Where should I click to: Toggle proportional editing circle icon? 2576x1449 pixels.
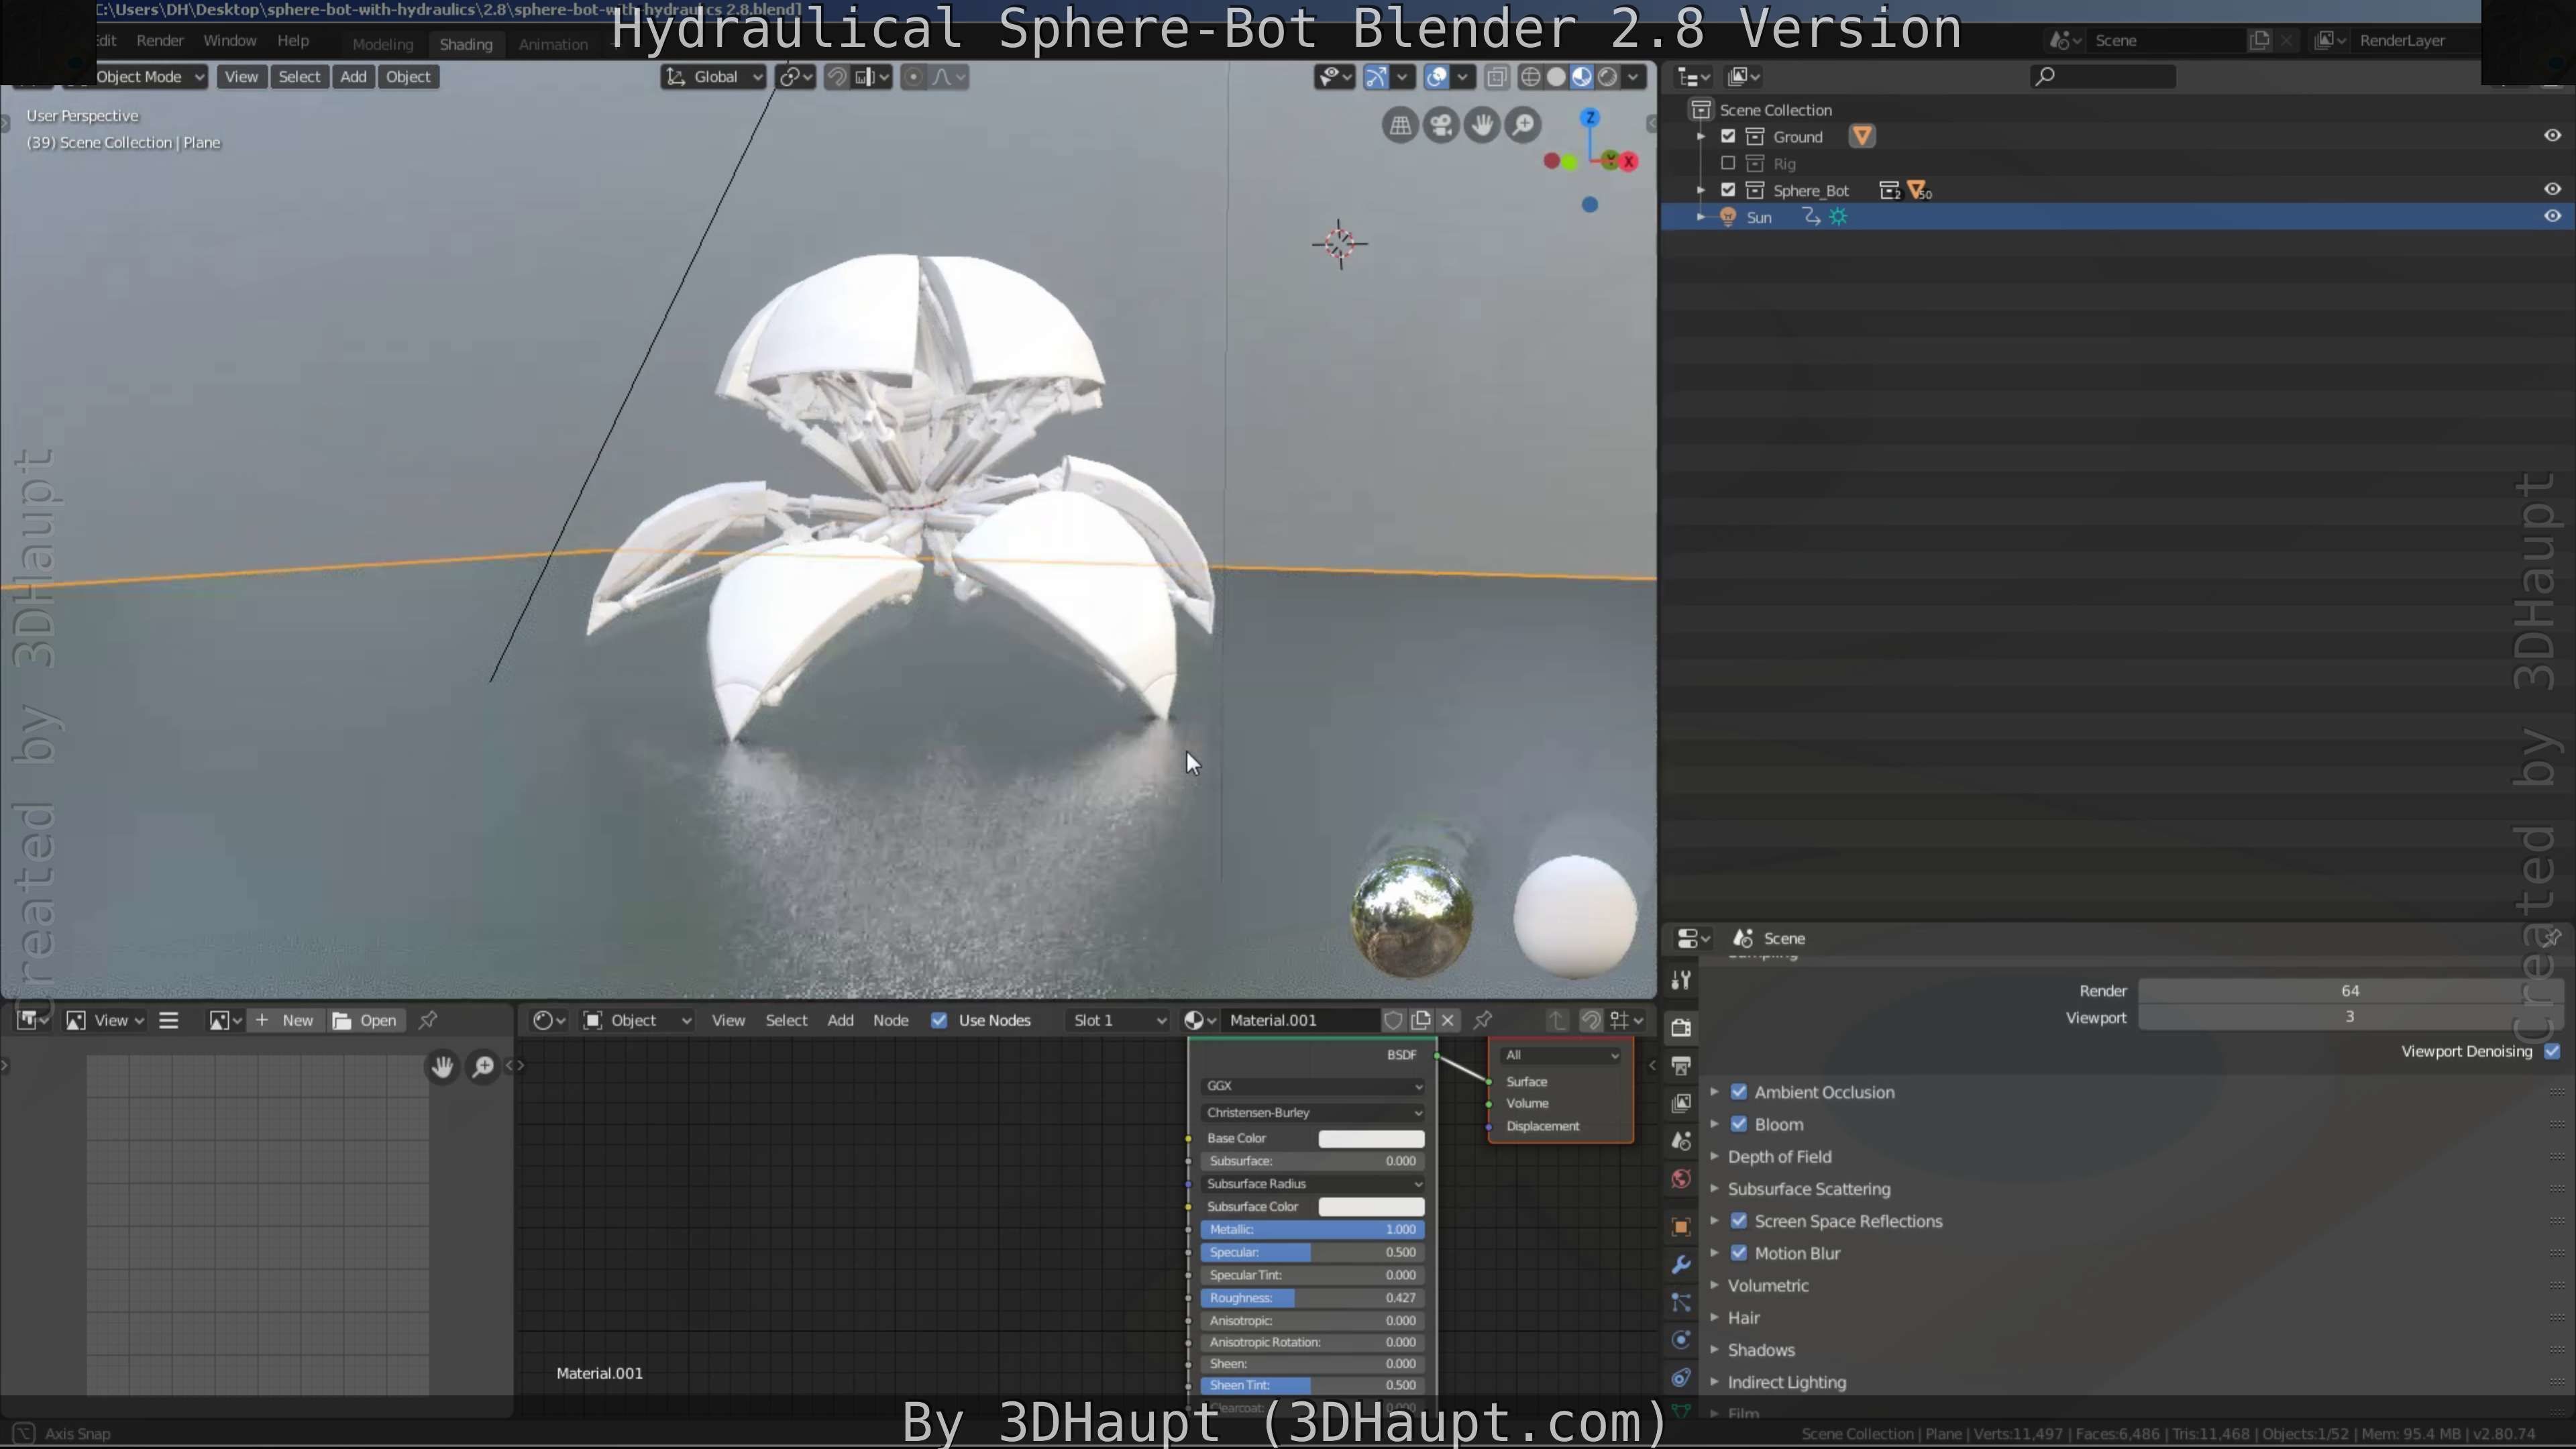click(913, 77)
